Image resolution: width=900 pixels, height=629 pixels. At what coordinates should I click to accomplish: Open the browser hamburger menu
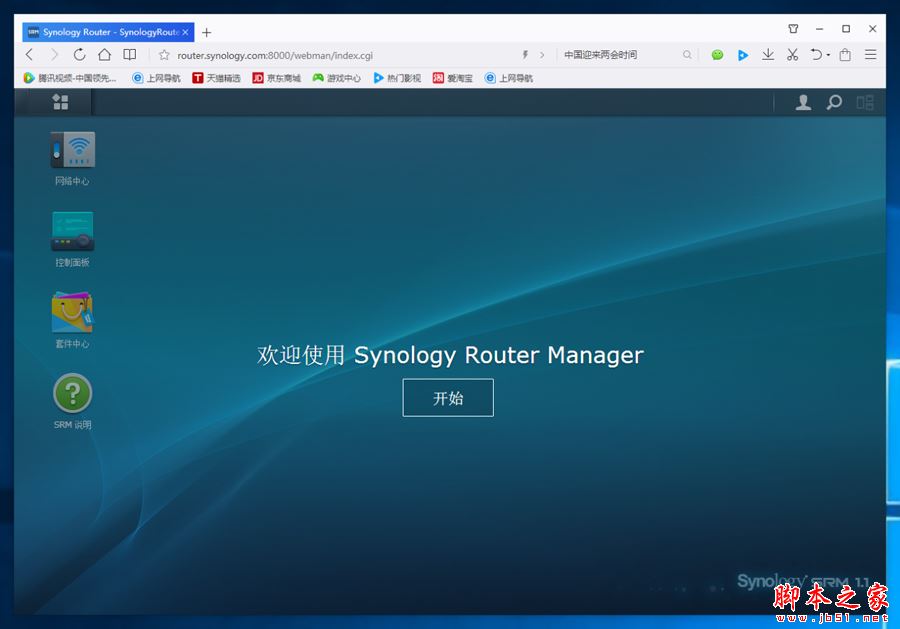coord(871,55)
